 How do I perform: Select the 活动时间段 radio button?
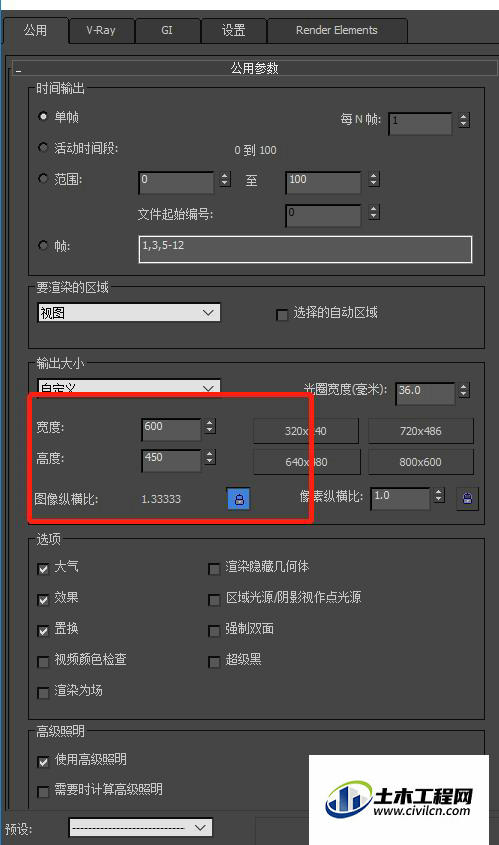pyautogui.click(x=43, y=148)
